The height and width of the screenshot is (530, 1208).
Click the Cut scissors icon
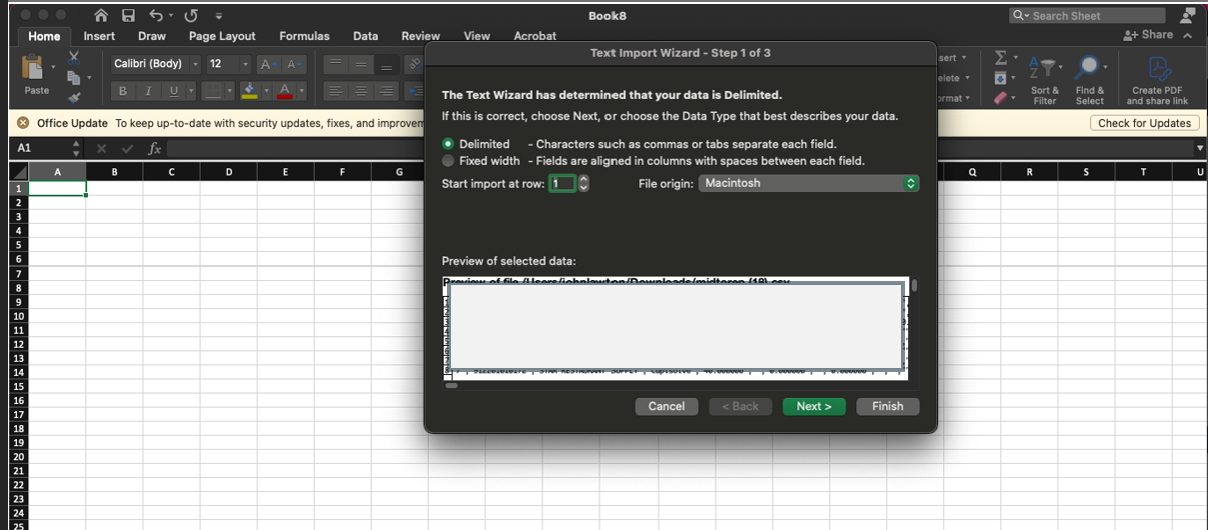coord(74,58)
